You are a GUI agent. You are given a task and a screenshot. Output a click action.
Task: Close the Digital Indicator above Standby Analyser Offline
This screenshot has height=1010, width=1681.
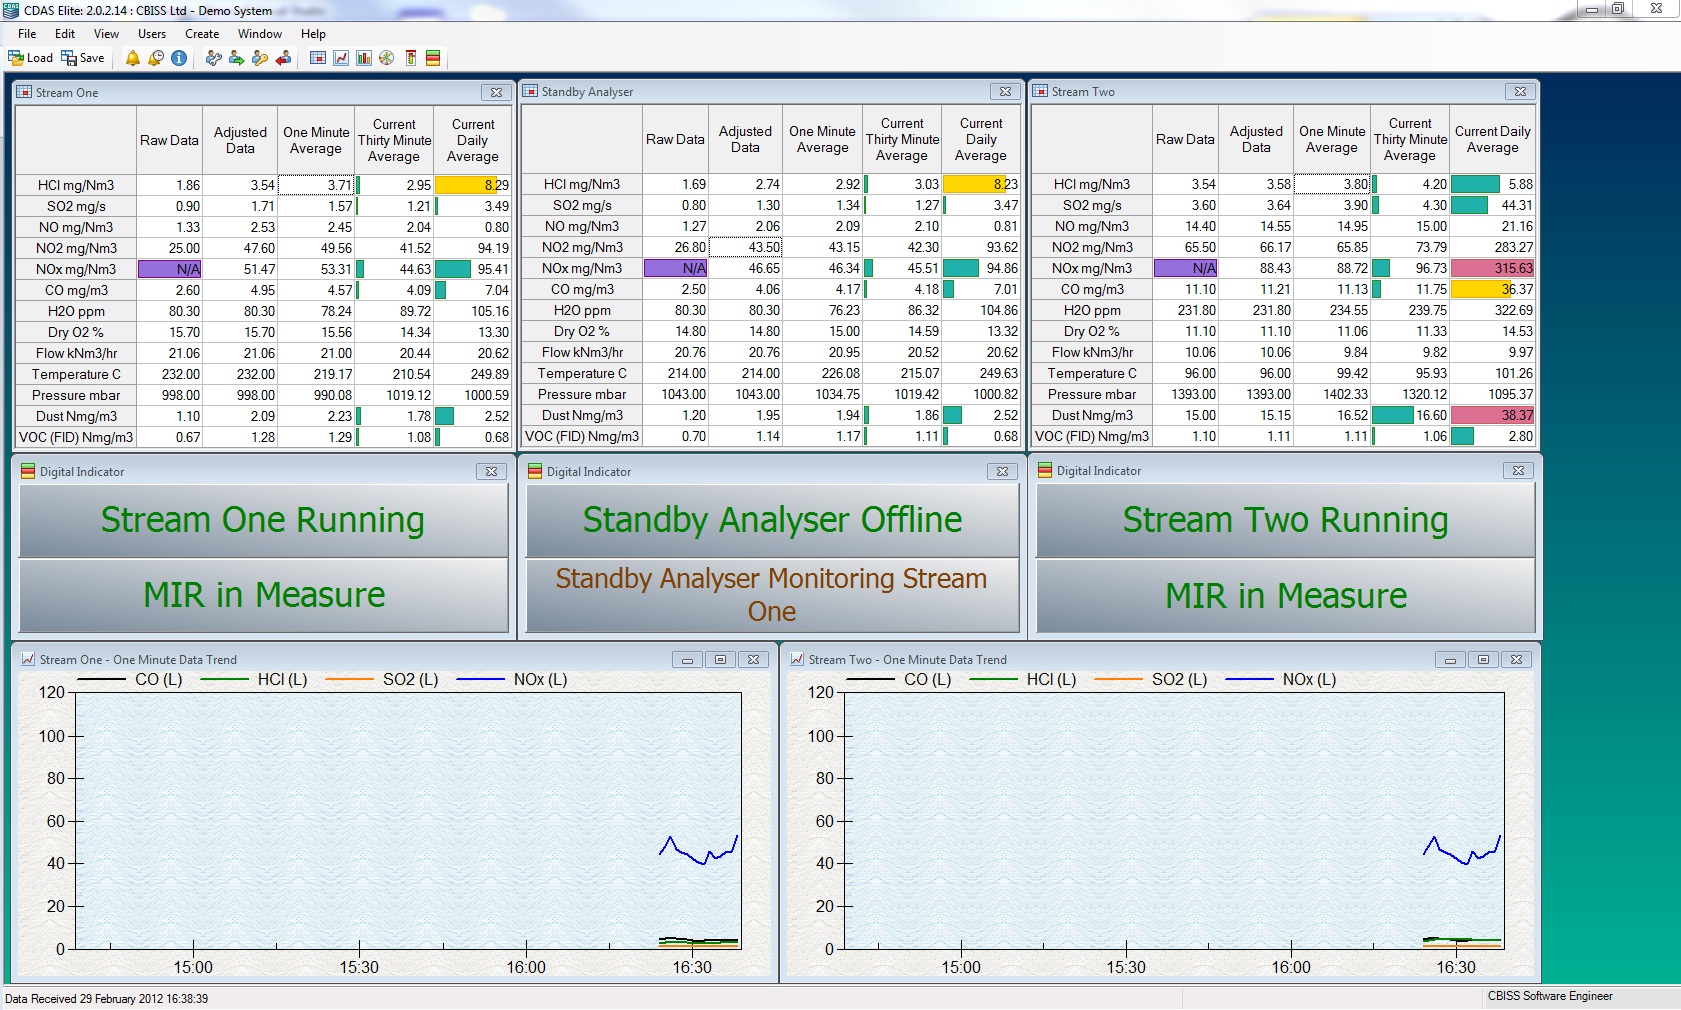[x=1002, y=471]
